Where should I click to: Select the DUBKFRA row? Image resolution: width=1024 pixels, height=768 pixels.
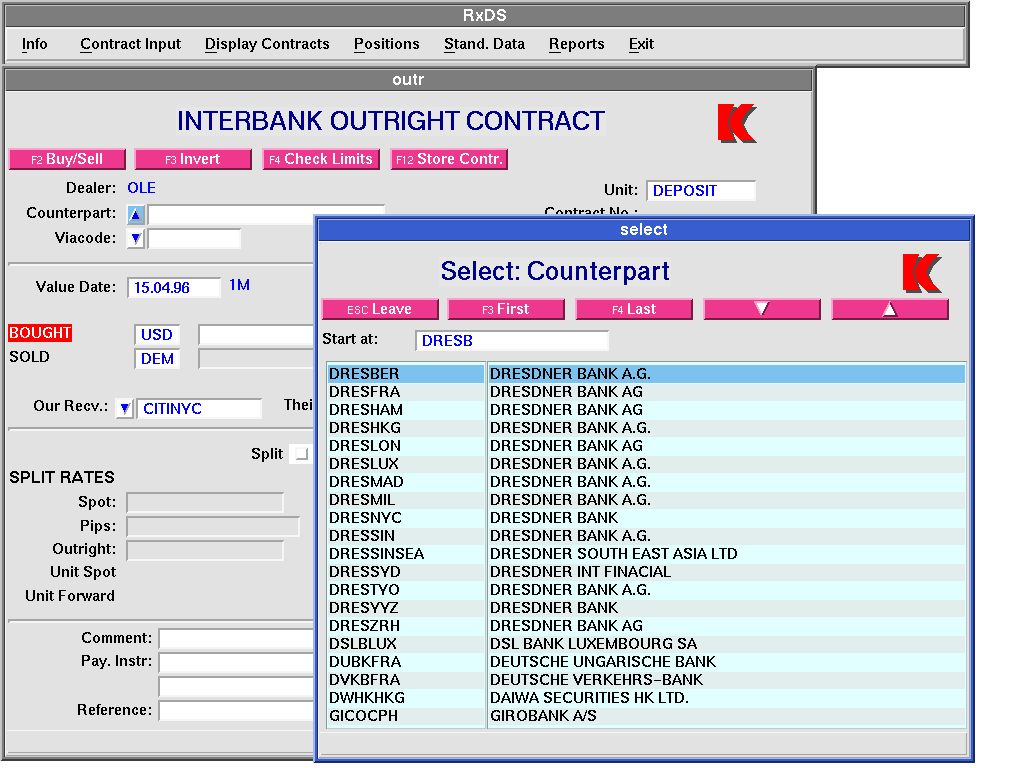point(646,662)
